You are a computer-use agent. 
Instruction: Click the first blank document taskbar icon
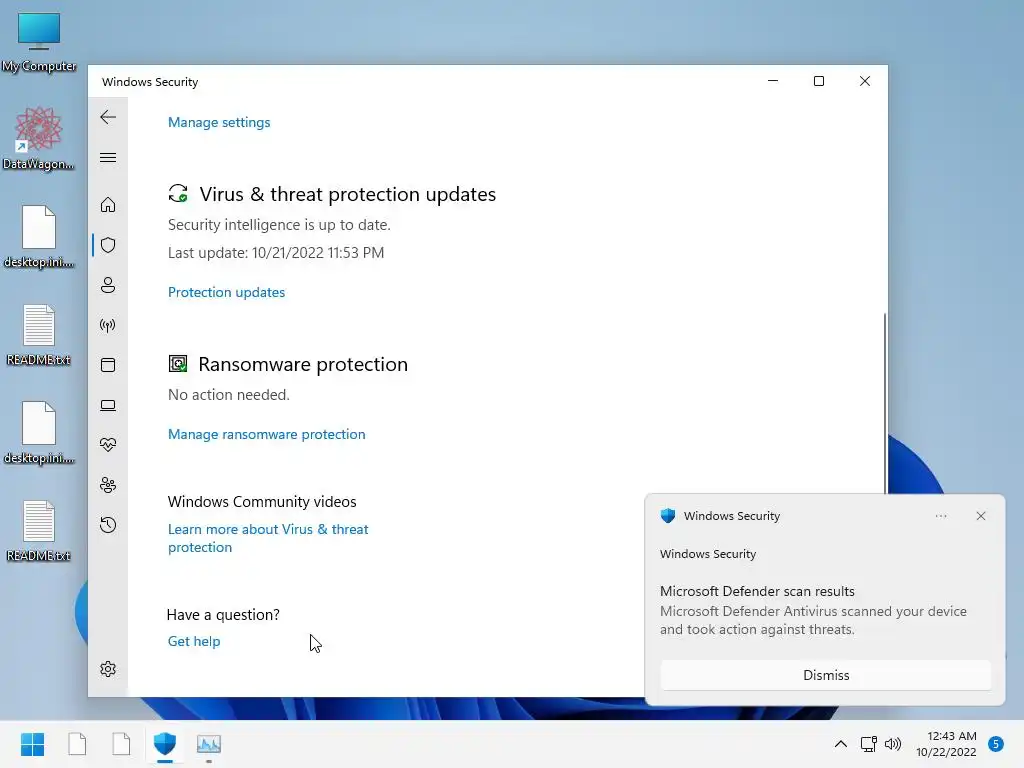tap(77, 744)
